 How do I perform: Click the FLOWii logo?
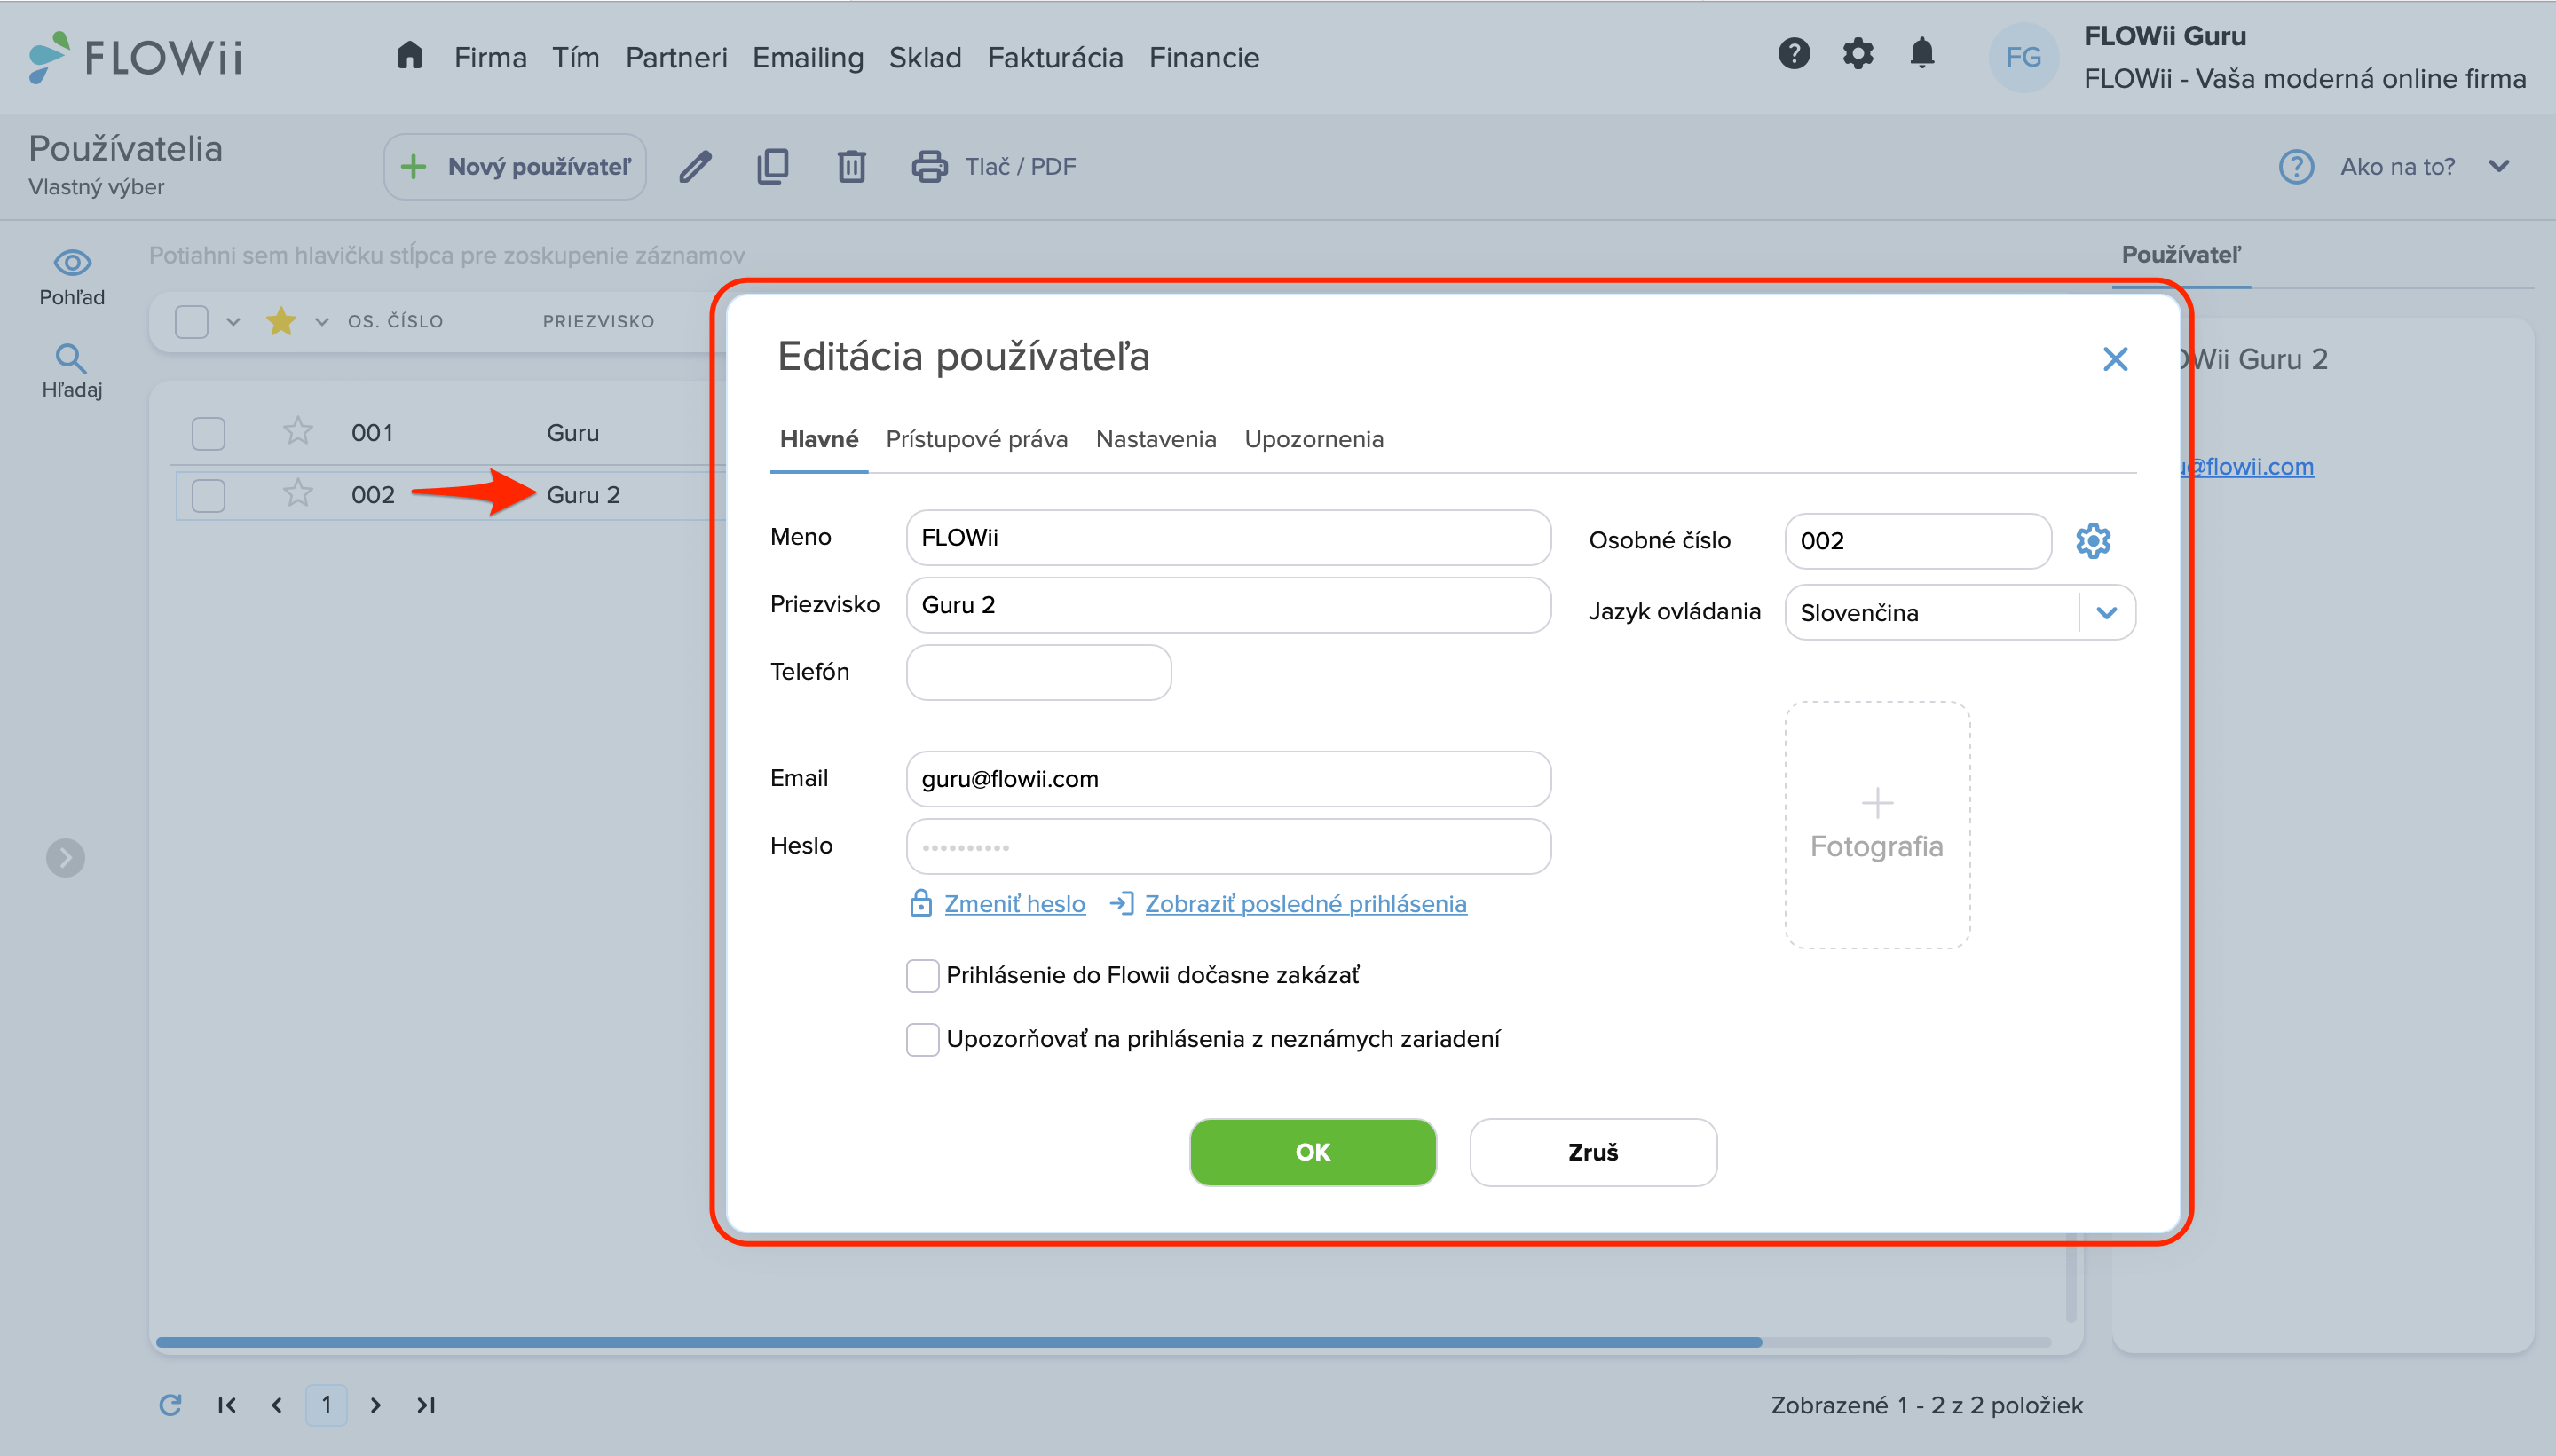tap(135, 57)
